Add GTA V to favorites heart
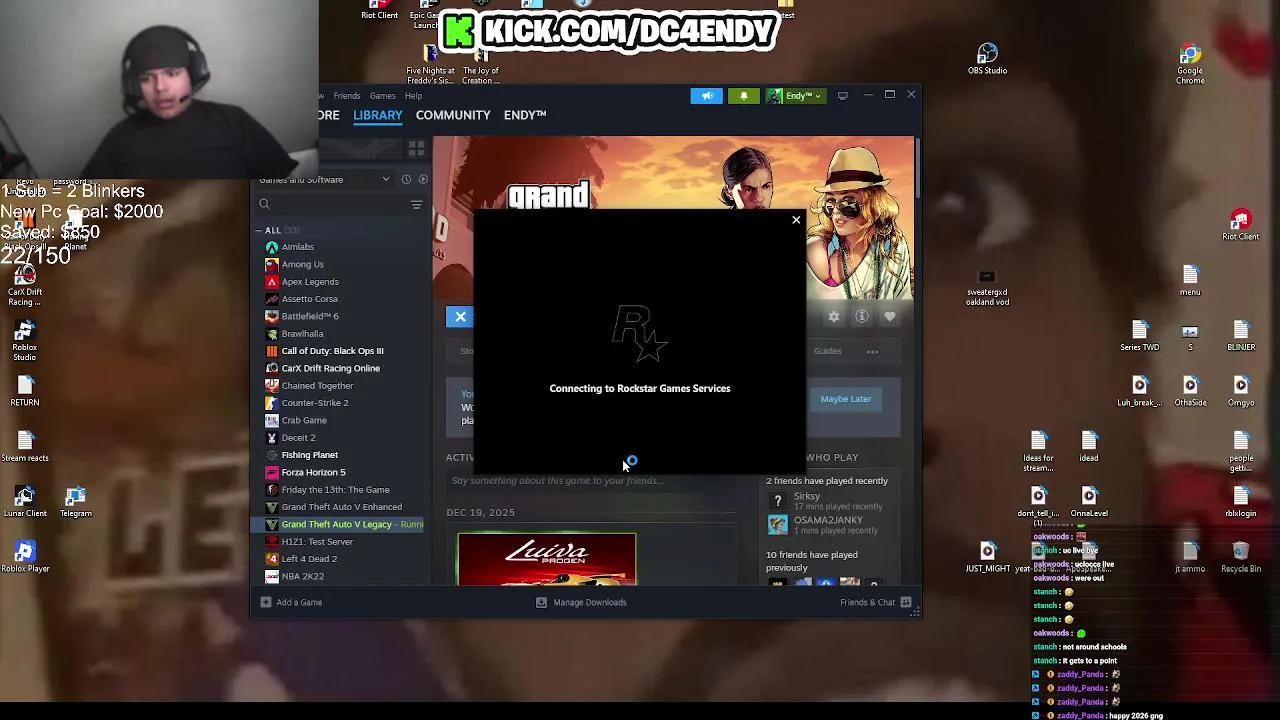This screenshot has width=1280, height=720. tap(889, 317)
